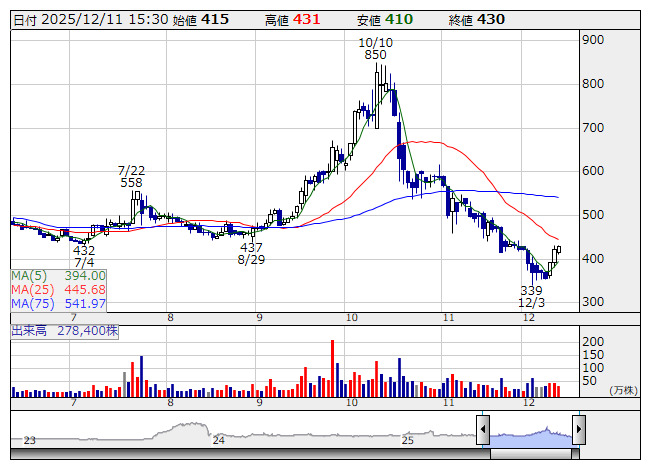Click the 700 price axis label

(x=593, y=128)
